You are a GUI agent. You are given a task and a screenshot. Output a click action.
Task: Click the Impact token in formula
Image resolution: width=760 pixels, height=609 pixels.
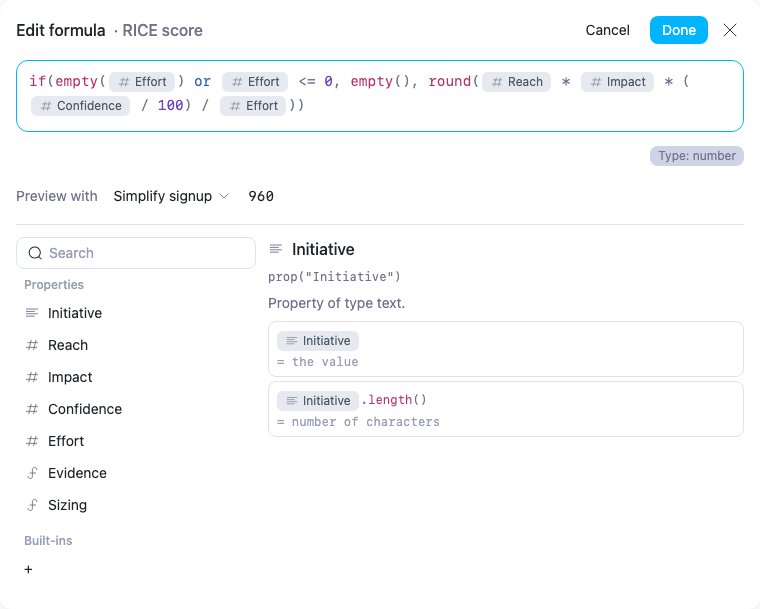[618, 81]
